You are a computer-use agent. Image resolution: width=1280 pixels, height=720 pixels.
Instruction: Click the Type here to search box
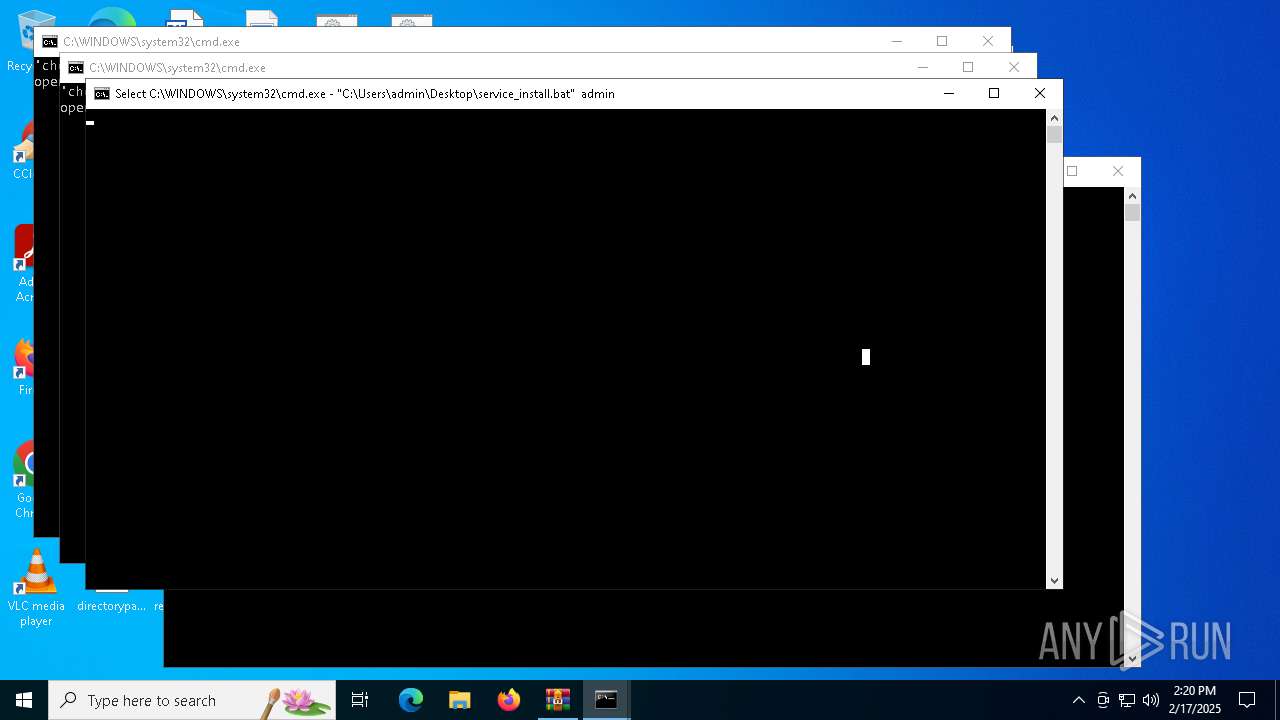tap(192, 700)
